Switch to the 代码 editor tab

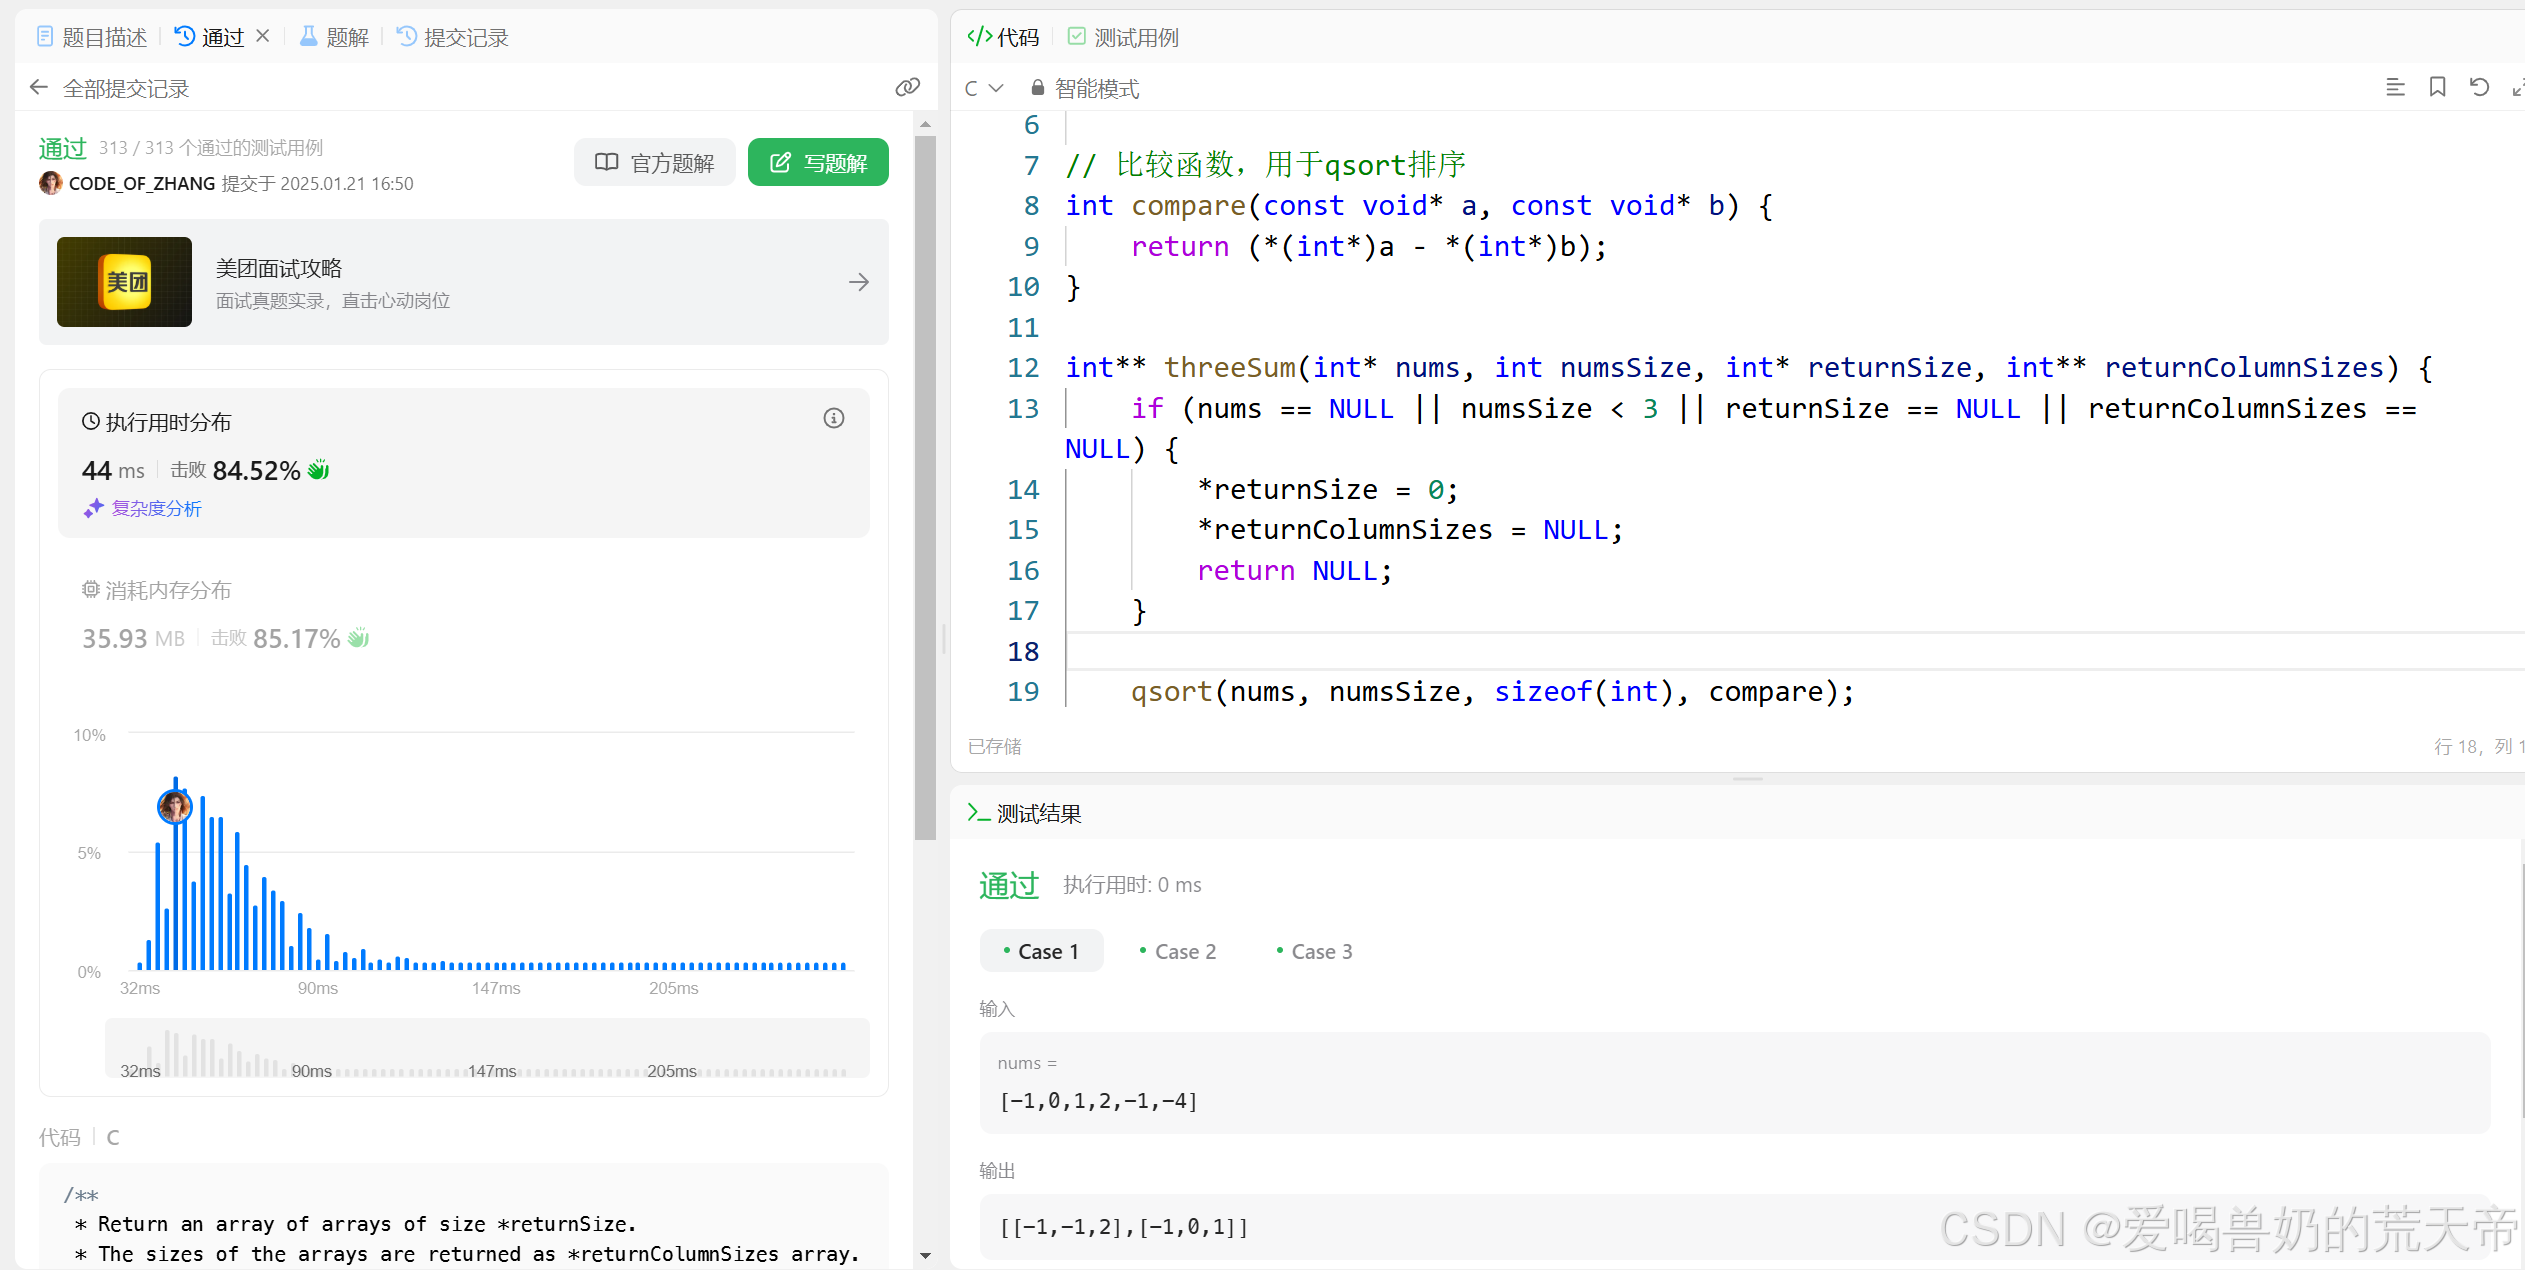[x=1003, y=37]
